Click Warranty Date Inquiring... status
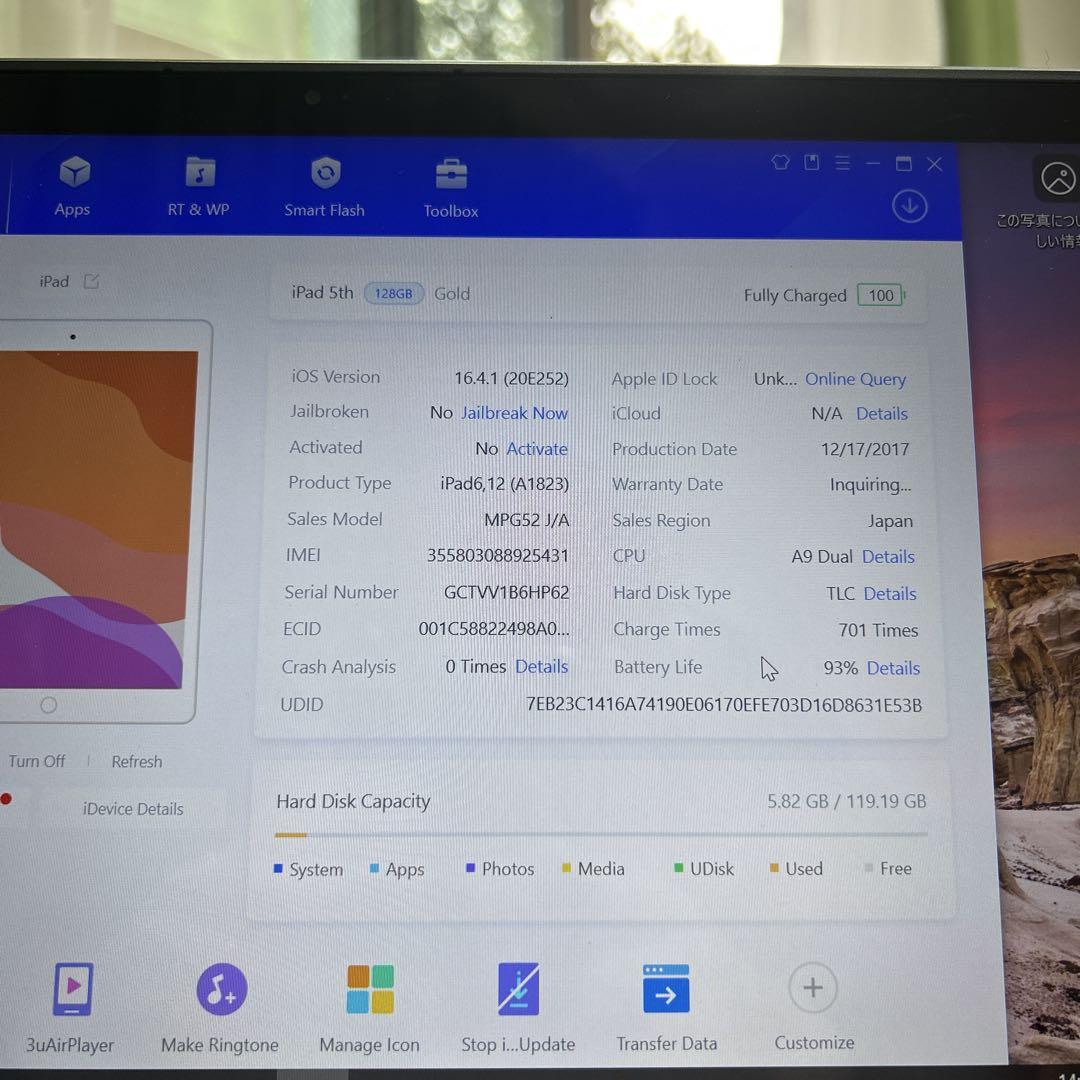Screen dimensions: 1080x1080 [871, 485]
